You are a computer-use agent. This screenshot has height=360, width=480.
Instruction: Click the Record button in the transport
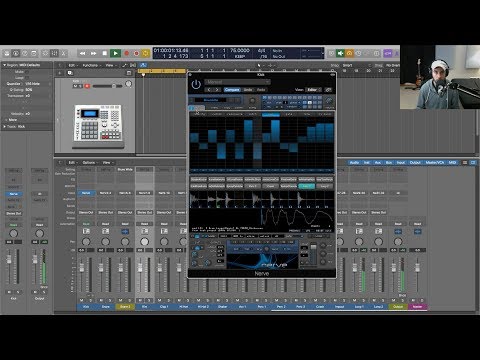click(x=127, y=53)
